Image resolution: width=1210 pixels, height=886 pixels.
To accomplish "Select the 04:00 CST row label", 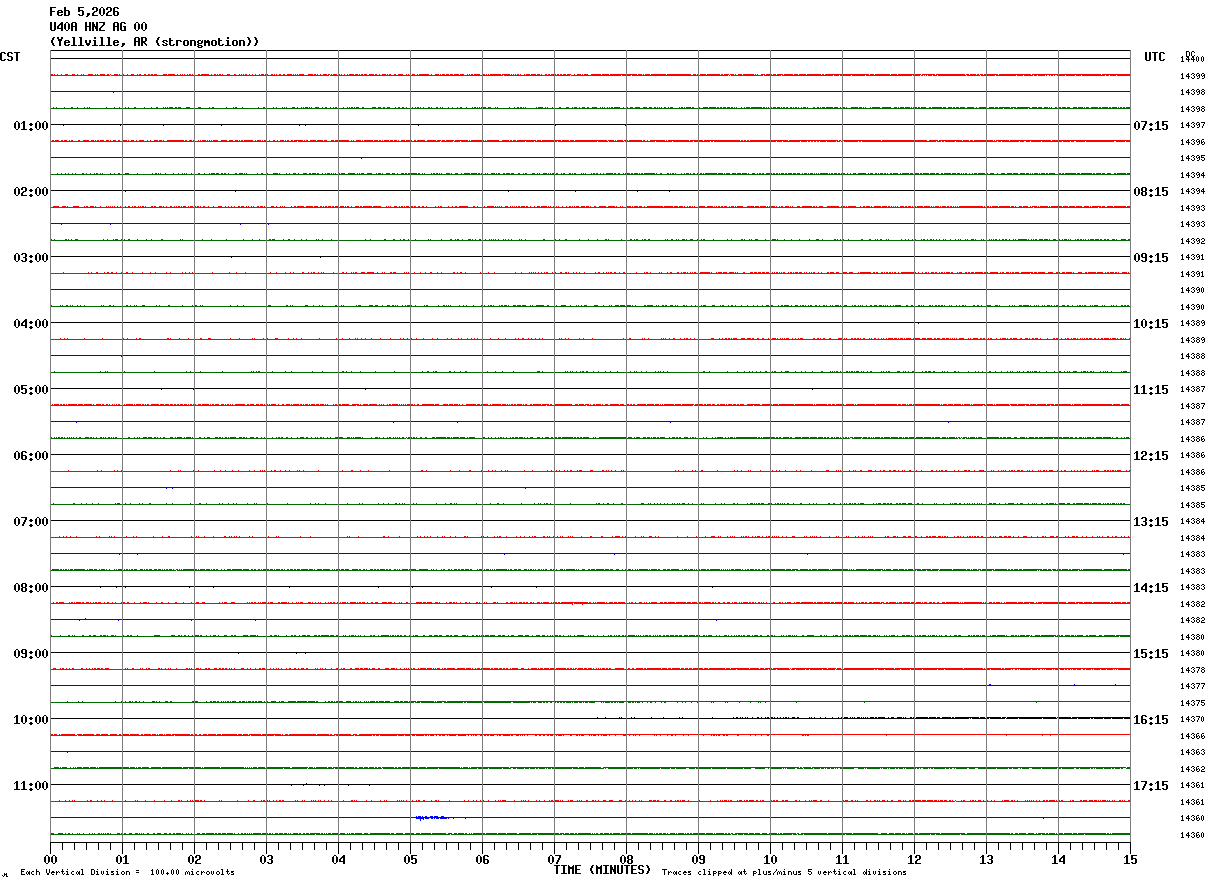I will (x=31, y=324).
